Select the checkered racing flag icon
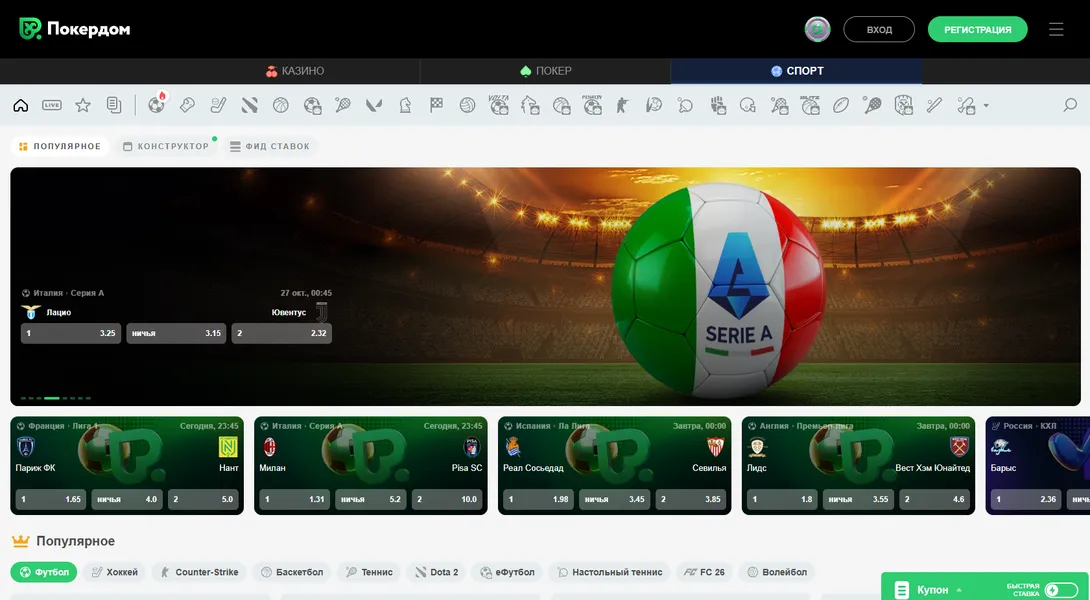The width and height of the screenshot is (1090, 600). [x=436, y=105]
